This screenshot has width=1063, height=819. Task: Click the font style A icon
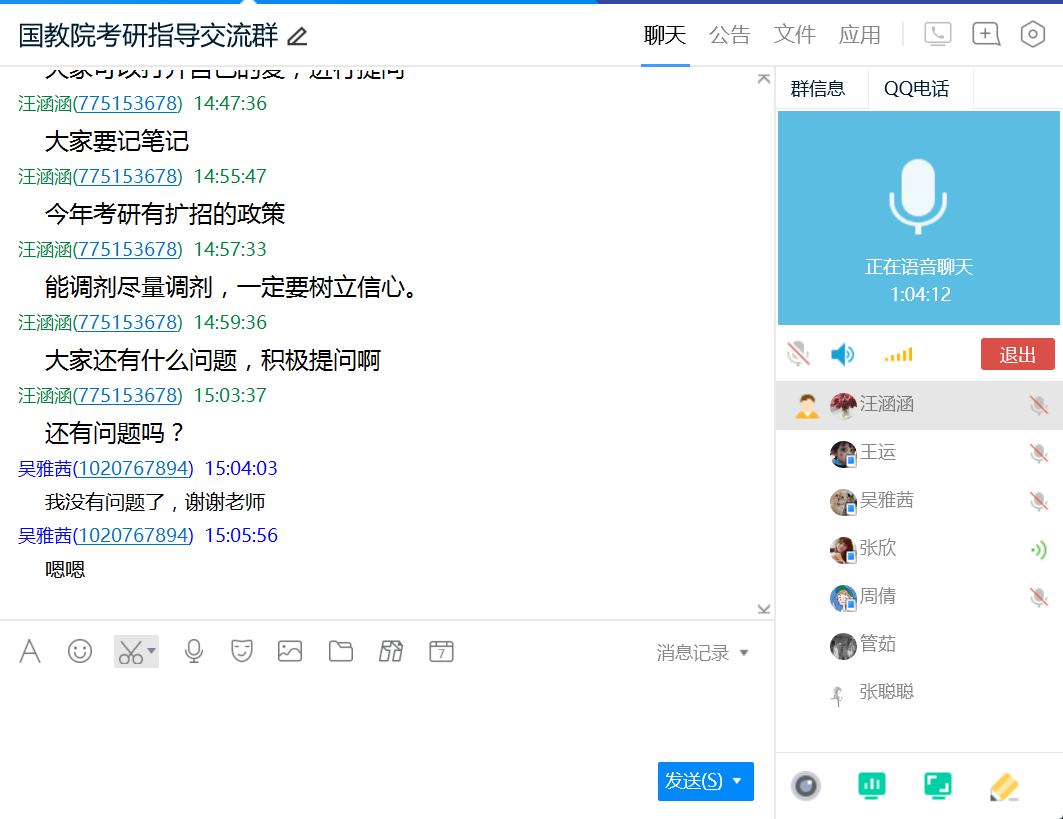[31, 652]
